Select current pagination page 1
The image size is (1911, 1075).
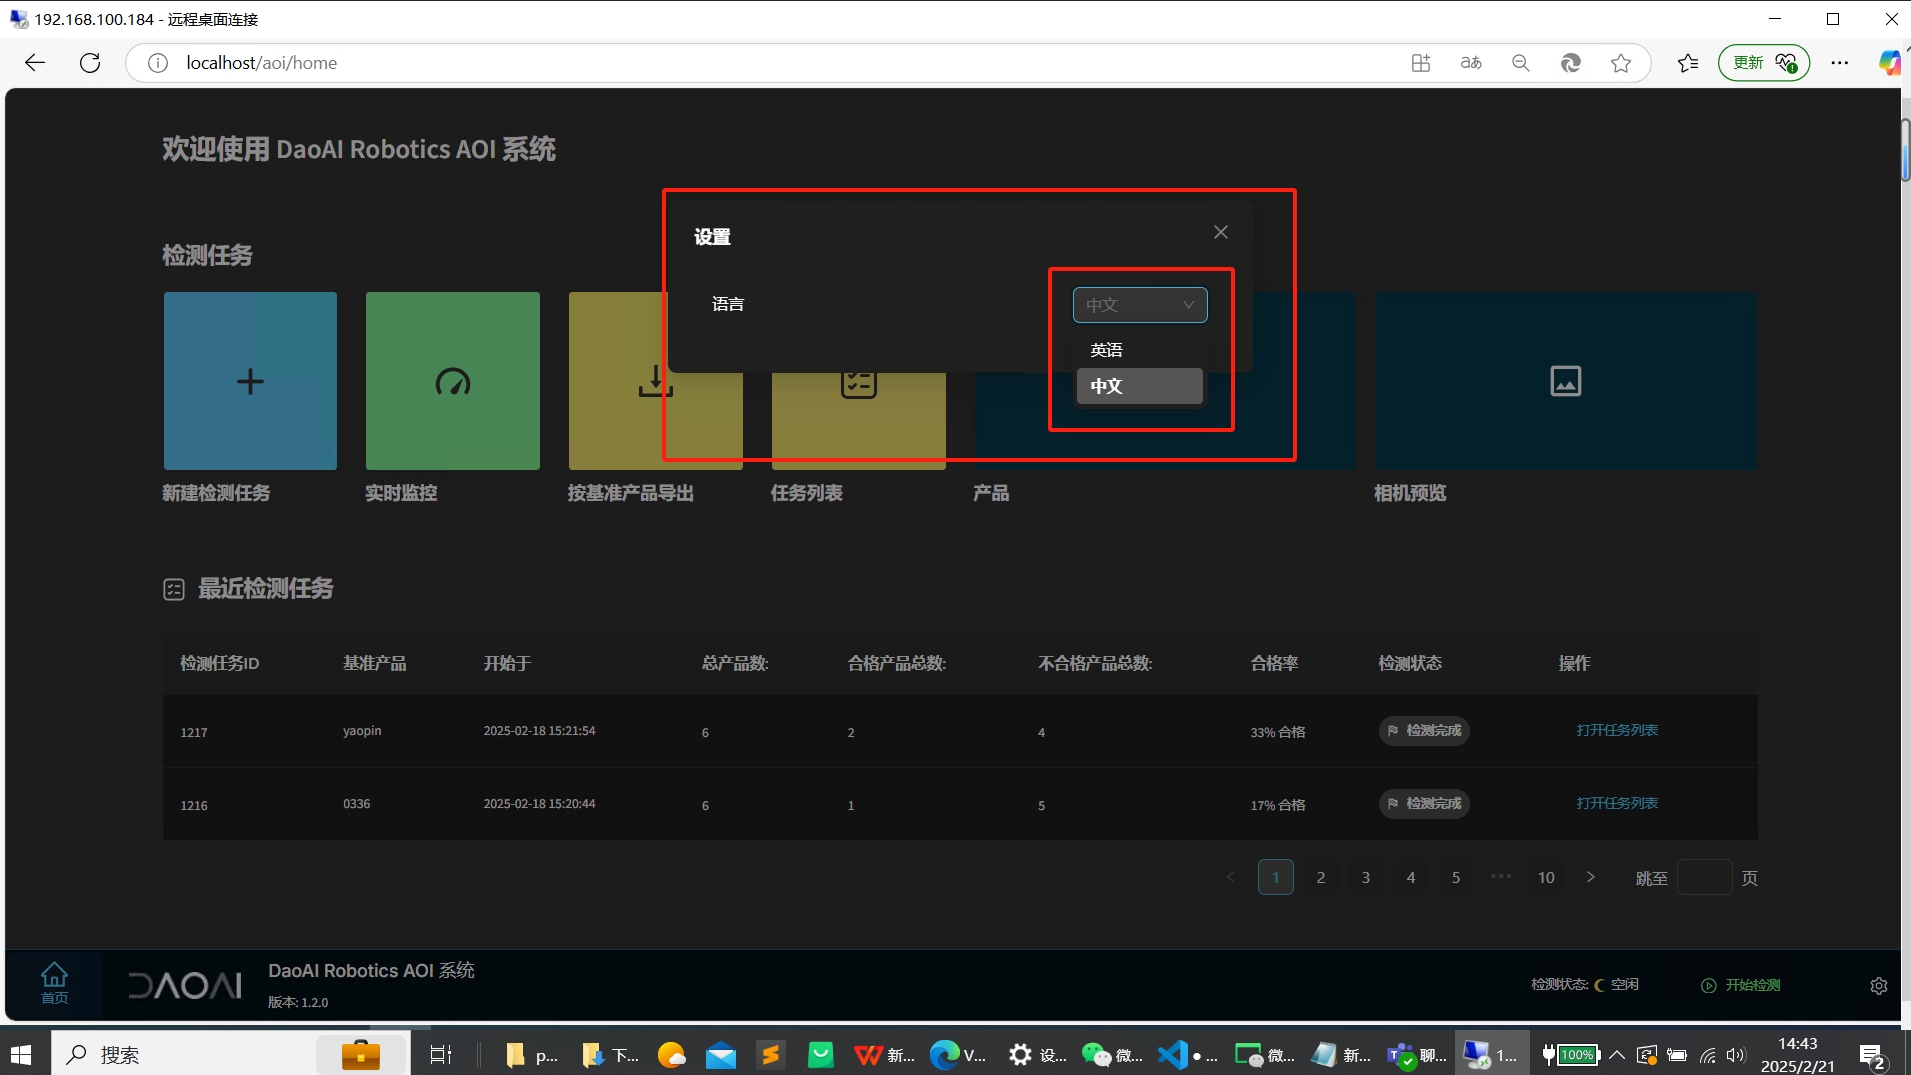coord(1276,877)
